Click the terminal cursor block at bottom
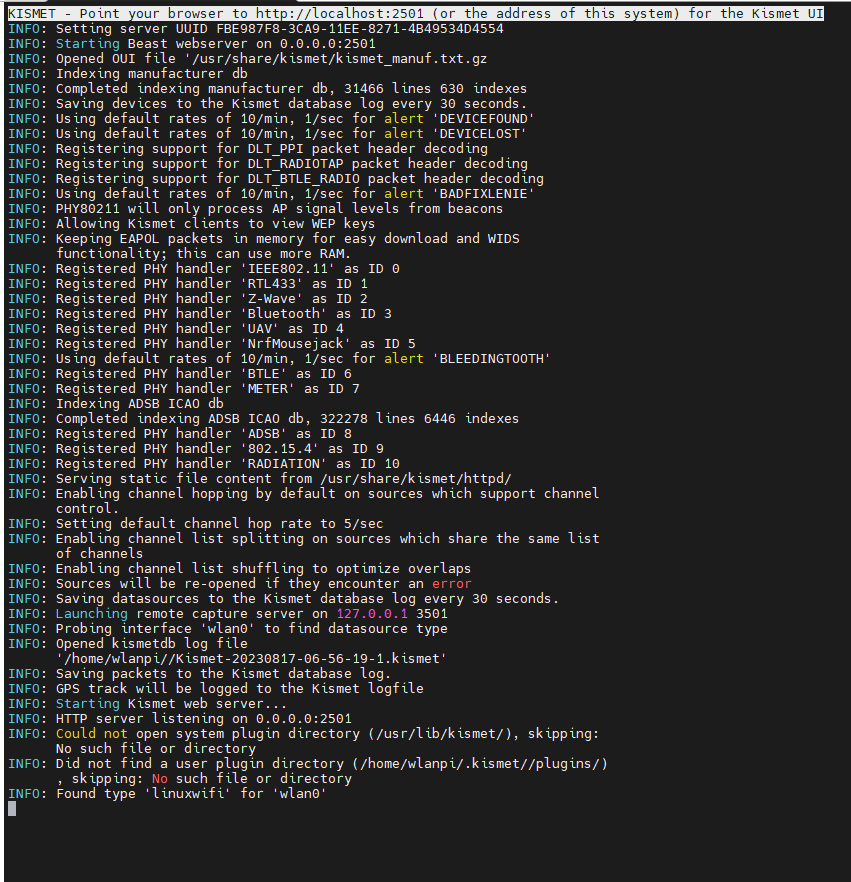The image size is (851, 882). coord(12,809)
